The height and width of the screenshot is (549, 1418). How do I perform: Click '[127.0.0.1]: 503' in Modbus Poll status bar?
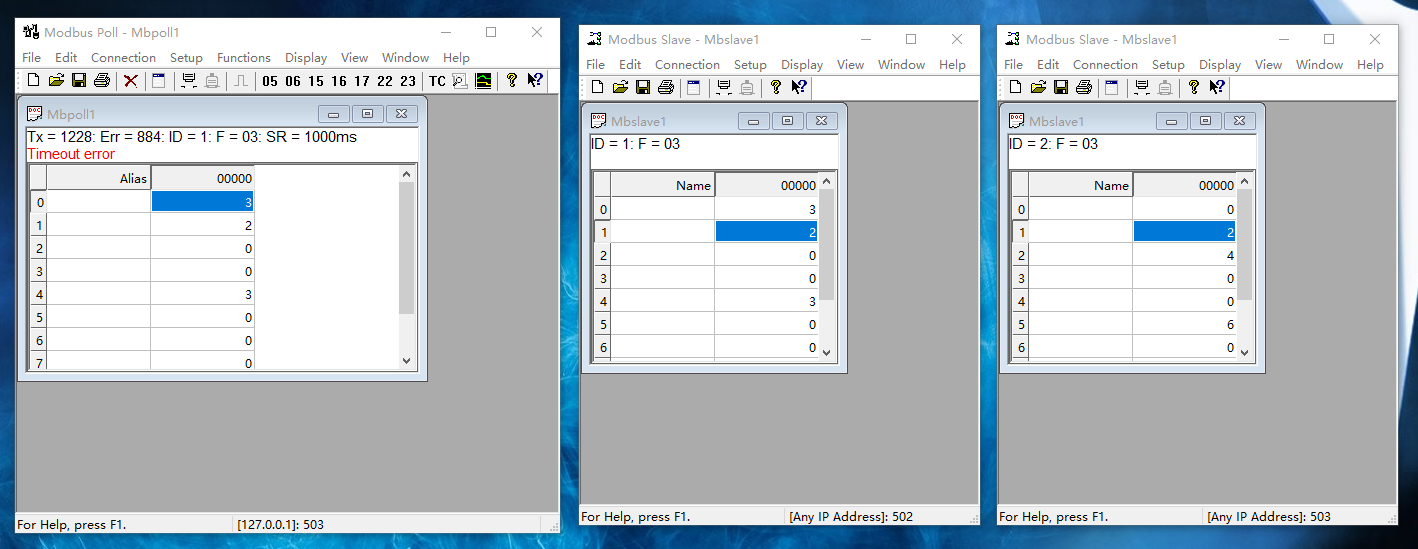[x=280, y=524]
